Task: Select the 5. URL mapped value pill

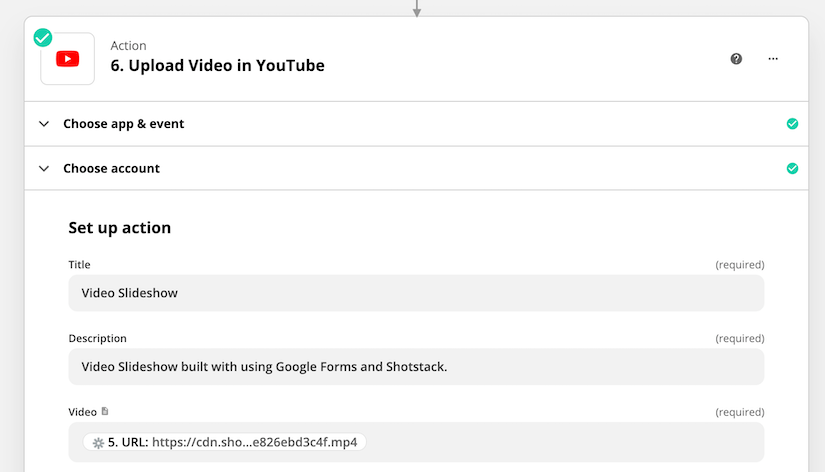Action: [x=225, y=442]
